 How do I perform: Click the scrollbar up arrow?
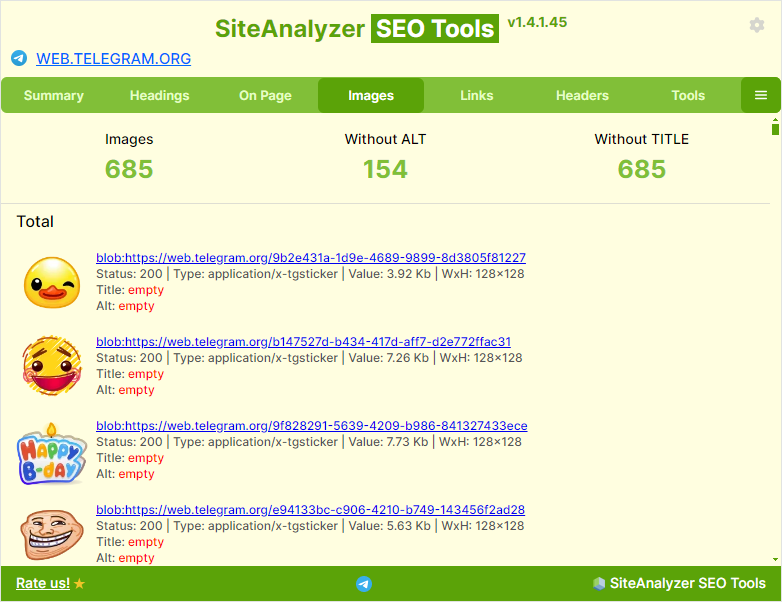coord(775,120)
